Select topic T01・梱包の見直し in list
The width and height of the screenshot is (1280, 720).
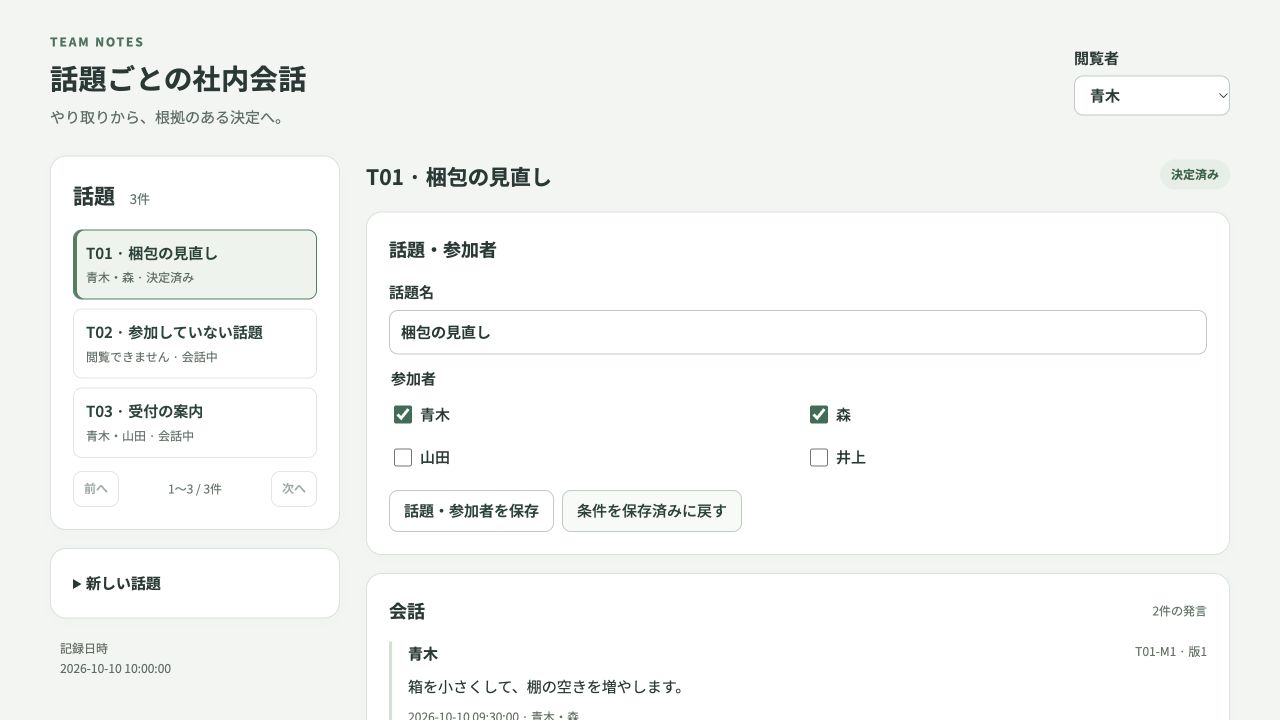[x=195, y=265]
